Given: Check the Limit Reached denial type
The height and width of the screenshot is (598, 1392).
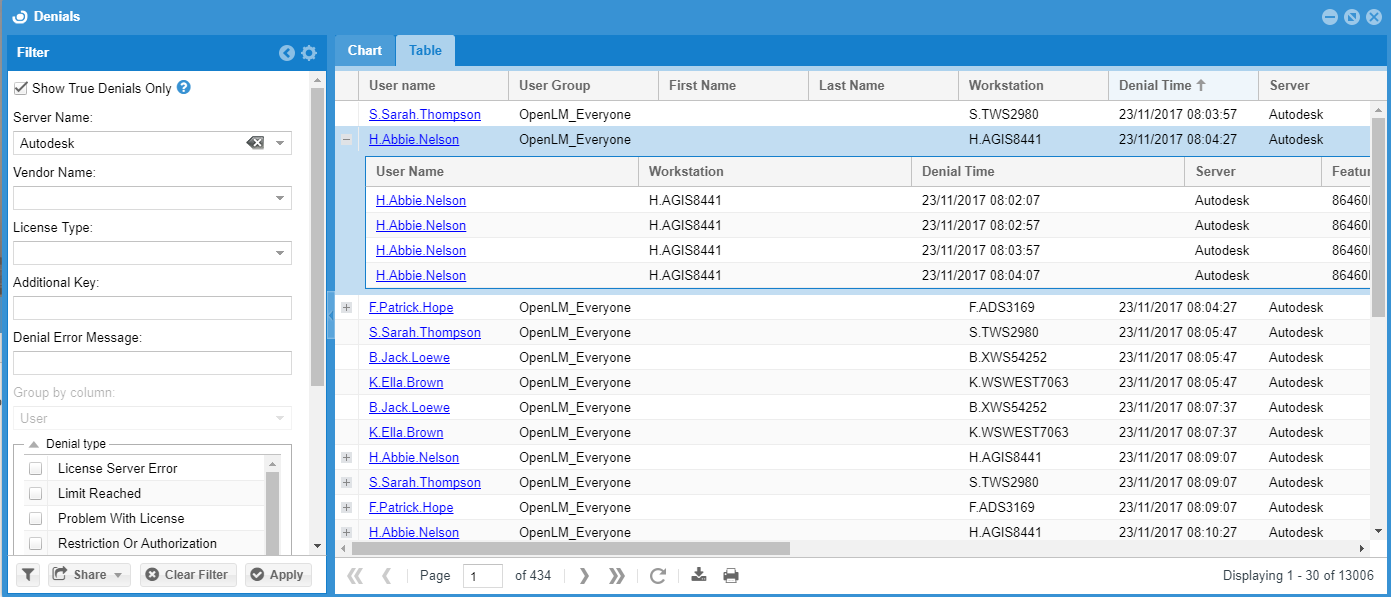Looking at the screenshot, I should [x=36, y=493].
